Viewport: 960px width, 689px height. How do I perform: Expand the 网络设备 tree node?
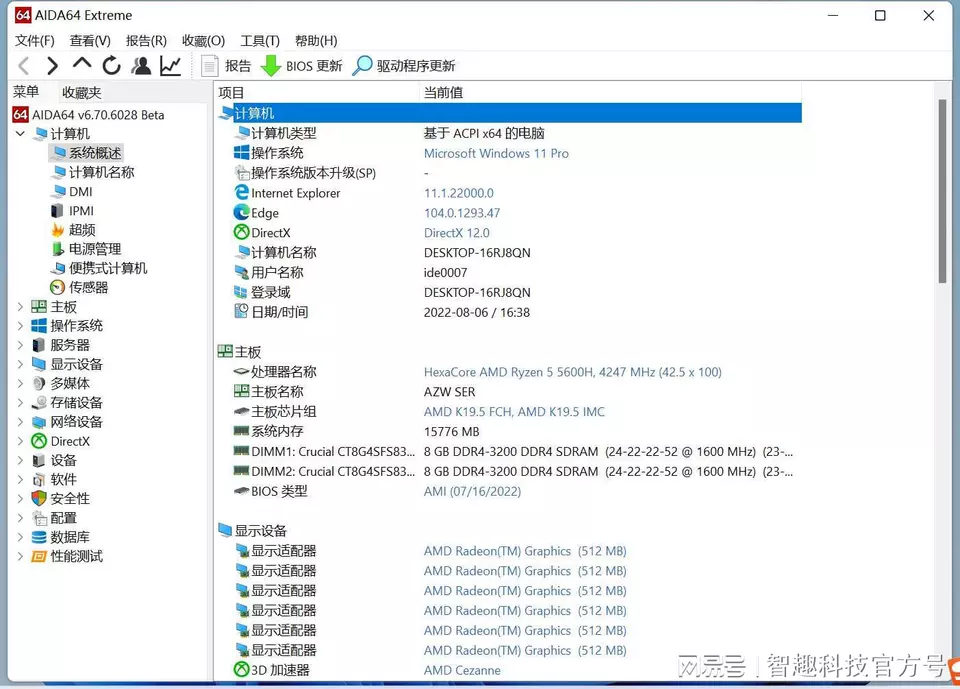[x=20, y=421]
